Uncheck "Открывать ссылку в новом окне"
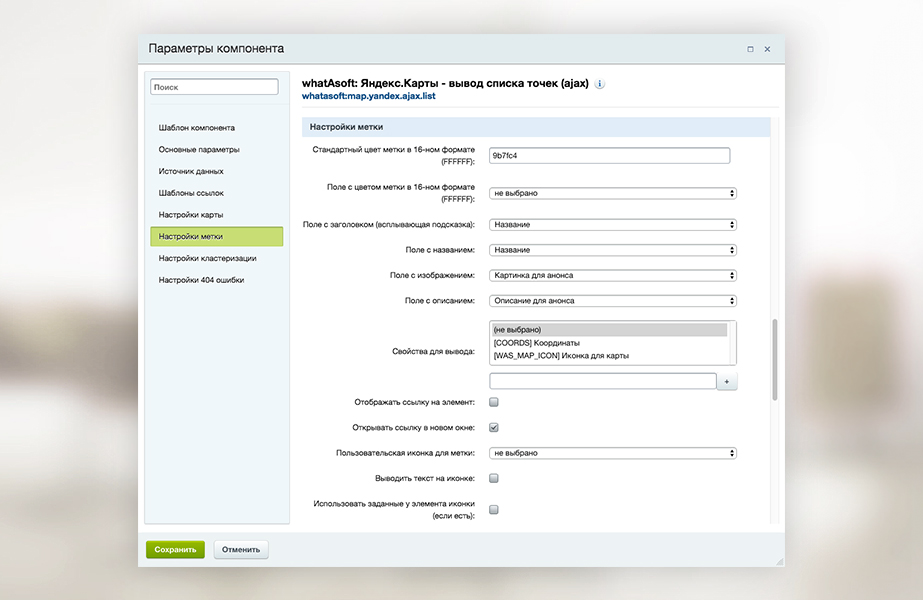 coord(494,427)
